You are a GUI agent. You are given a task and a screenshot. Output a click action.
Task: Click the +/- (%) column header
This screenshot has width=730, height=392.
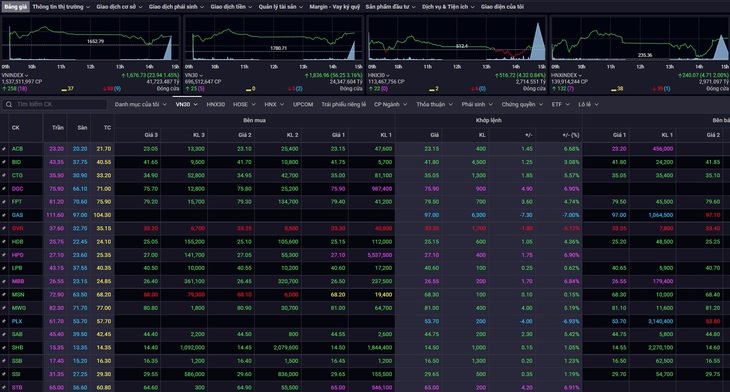coord(571,135)
